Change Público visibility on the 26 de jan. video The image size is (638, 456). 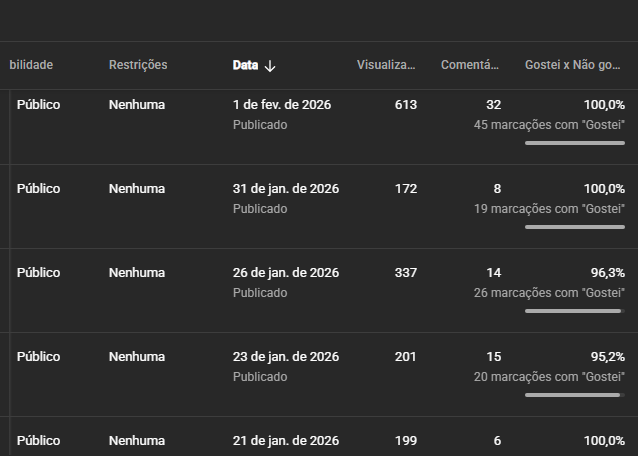38,273
